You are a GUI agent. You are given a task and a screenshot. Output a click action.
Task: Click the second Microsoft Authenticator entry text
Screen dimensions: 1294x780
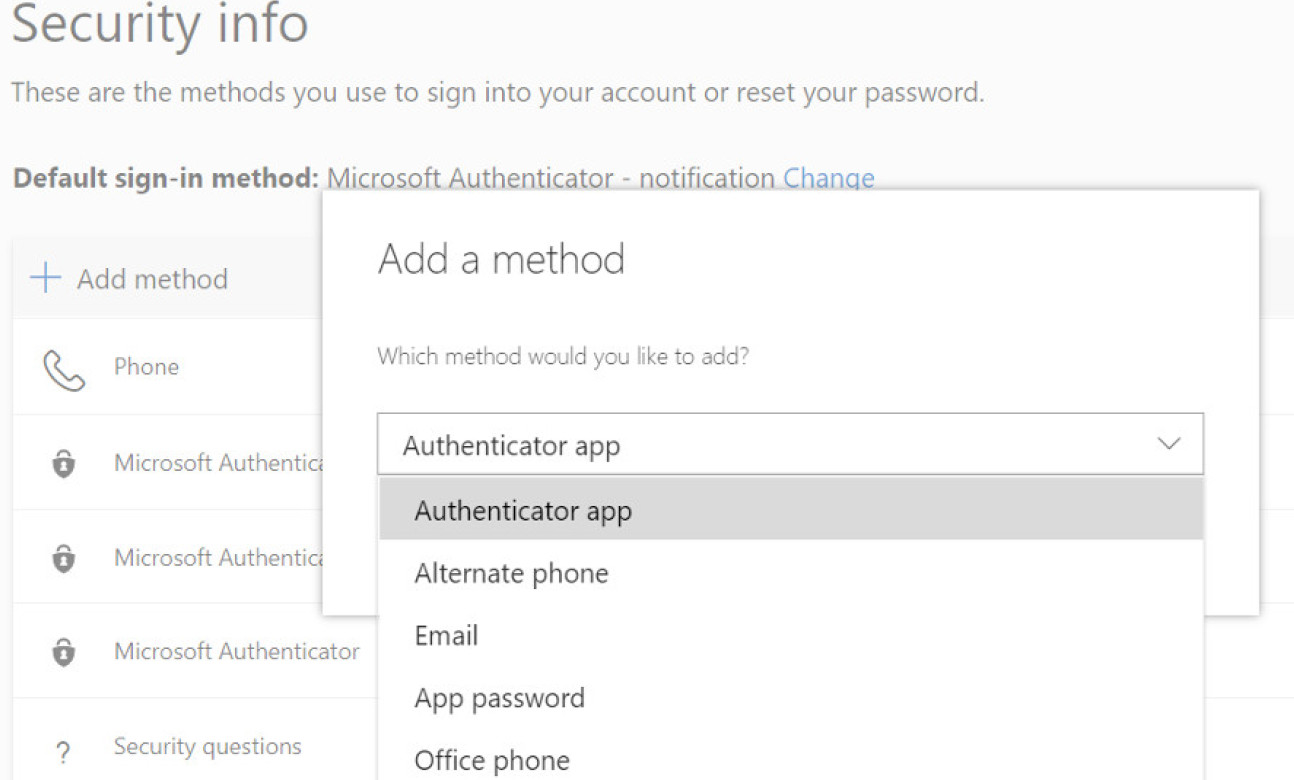pos(218,557)
